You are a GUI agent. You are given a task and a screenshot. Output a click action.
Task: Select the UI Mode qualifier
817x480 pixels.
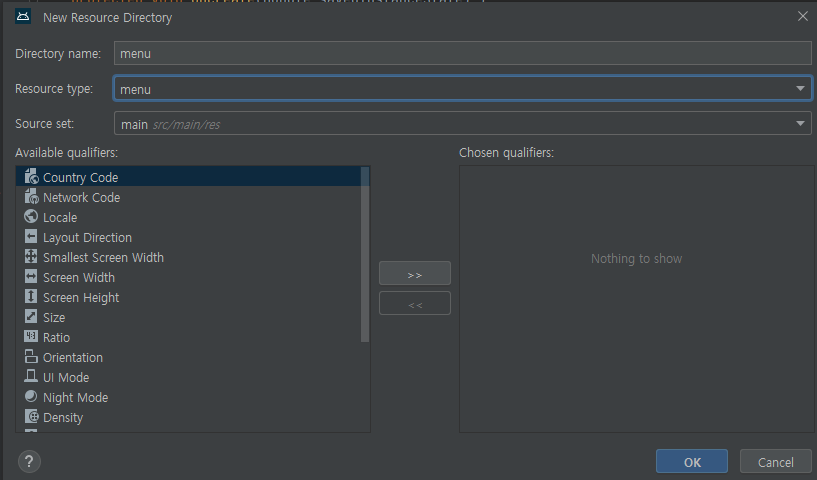click(189, 377)
